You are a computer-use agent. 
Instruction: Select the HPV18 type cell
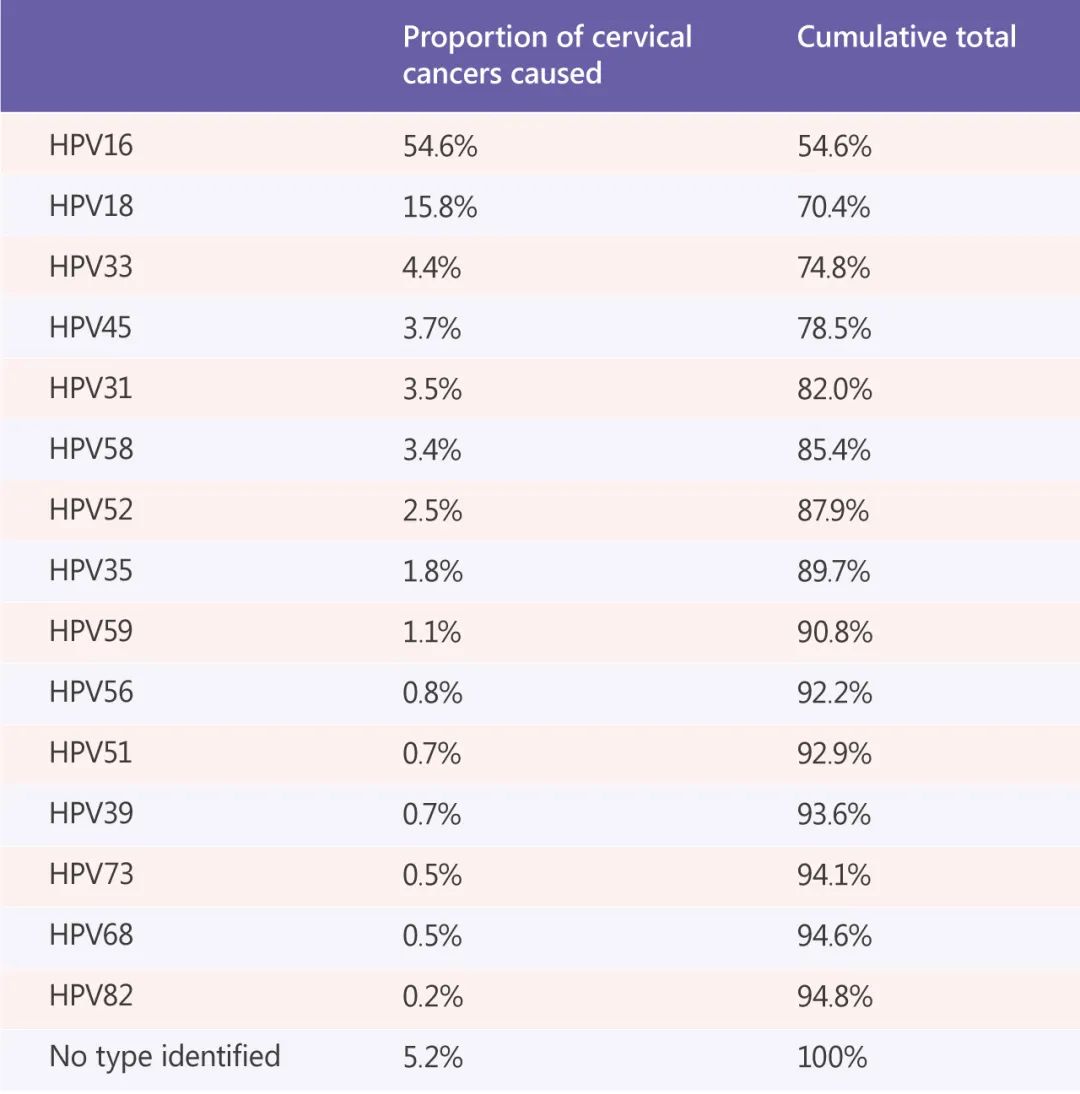91,207
